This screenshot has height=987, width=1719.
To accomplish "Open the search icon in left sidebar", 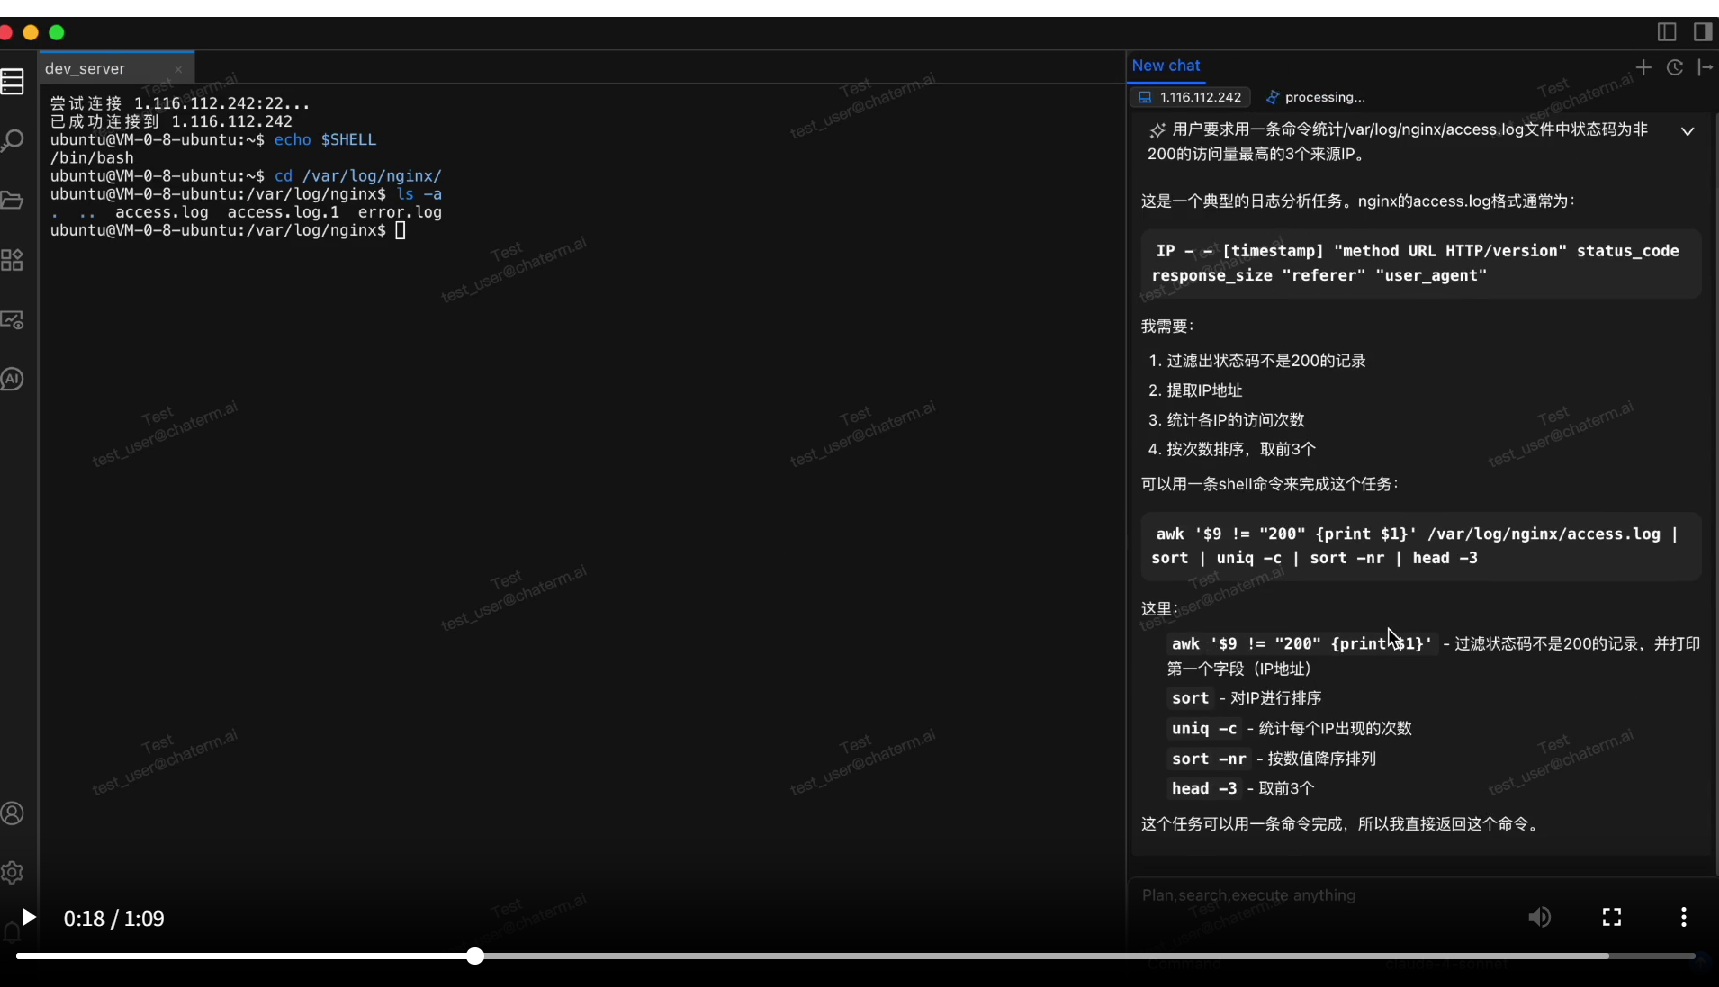I will click(12, 140).
